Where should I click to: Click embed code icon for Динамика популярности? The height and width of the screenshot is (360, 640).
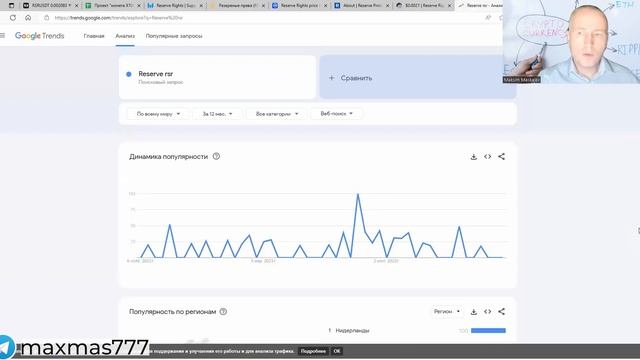point(487,157)
